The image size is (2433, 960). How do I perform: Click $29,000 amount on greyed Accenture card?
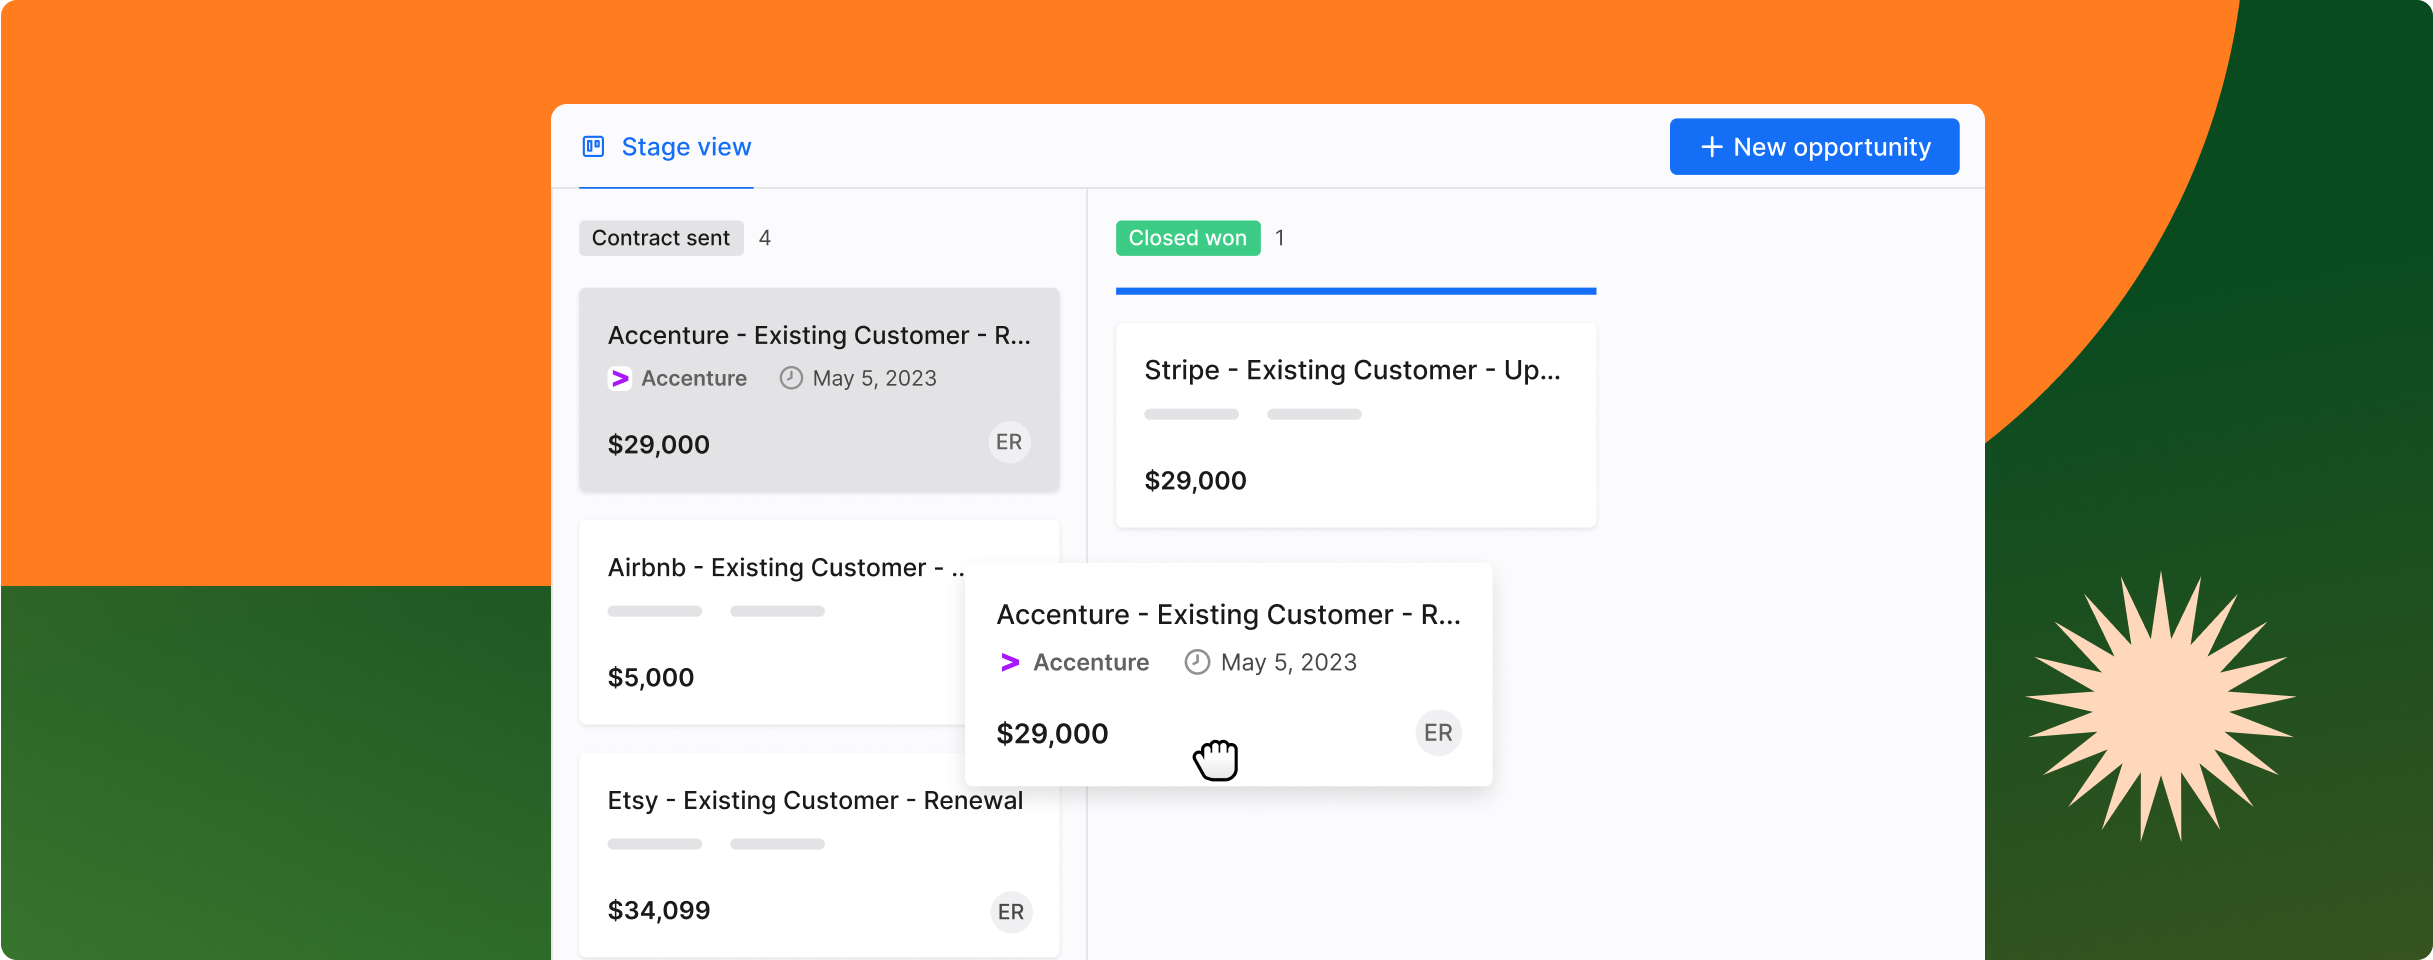pos(659,444)
